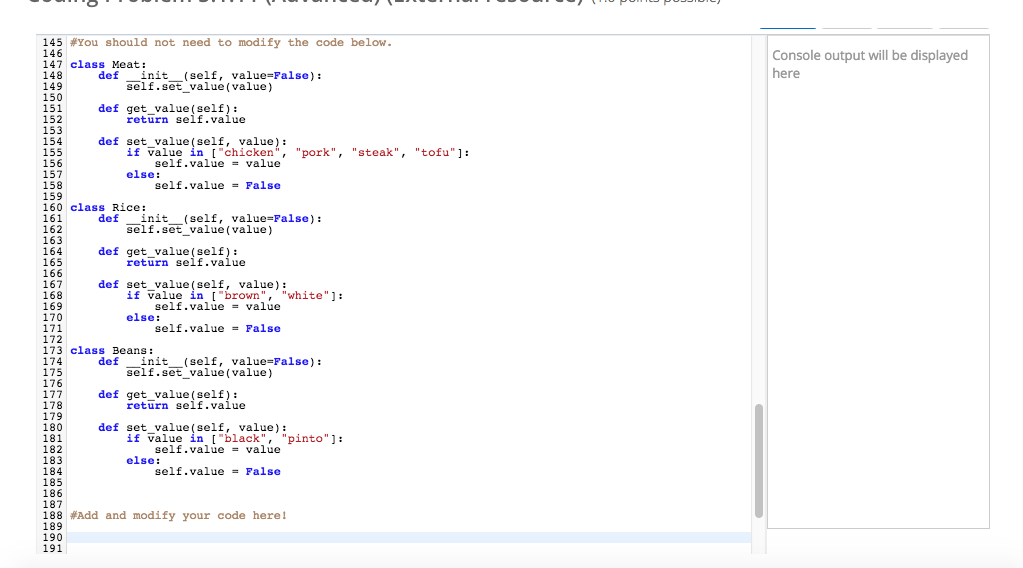The image size is (1023, 568).
Task: Click 'self.value = False' on line 184
Action: click(x=217, y=471)
